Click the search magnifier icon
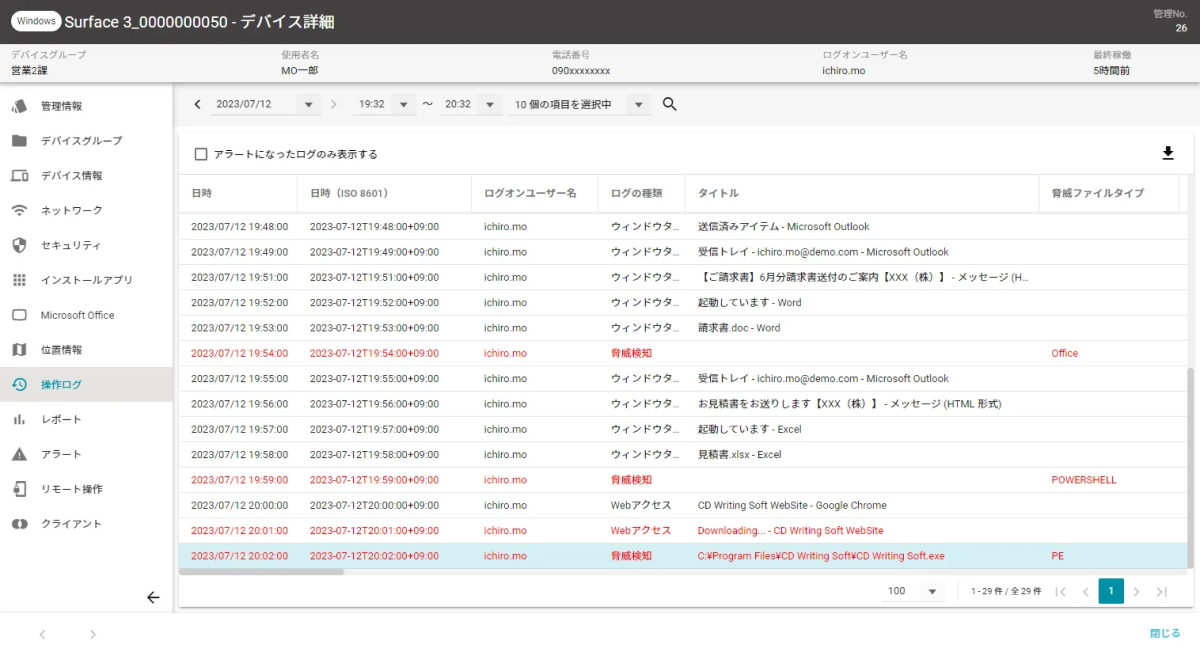Viewport: 1200px width, 650px height. tap(670, 104)
